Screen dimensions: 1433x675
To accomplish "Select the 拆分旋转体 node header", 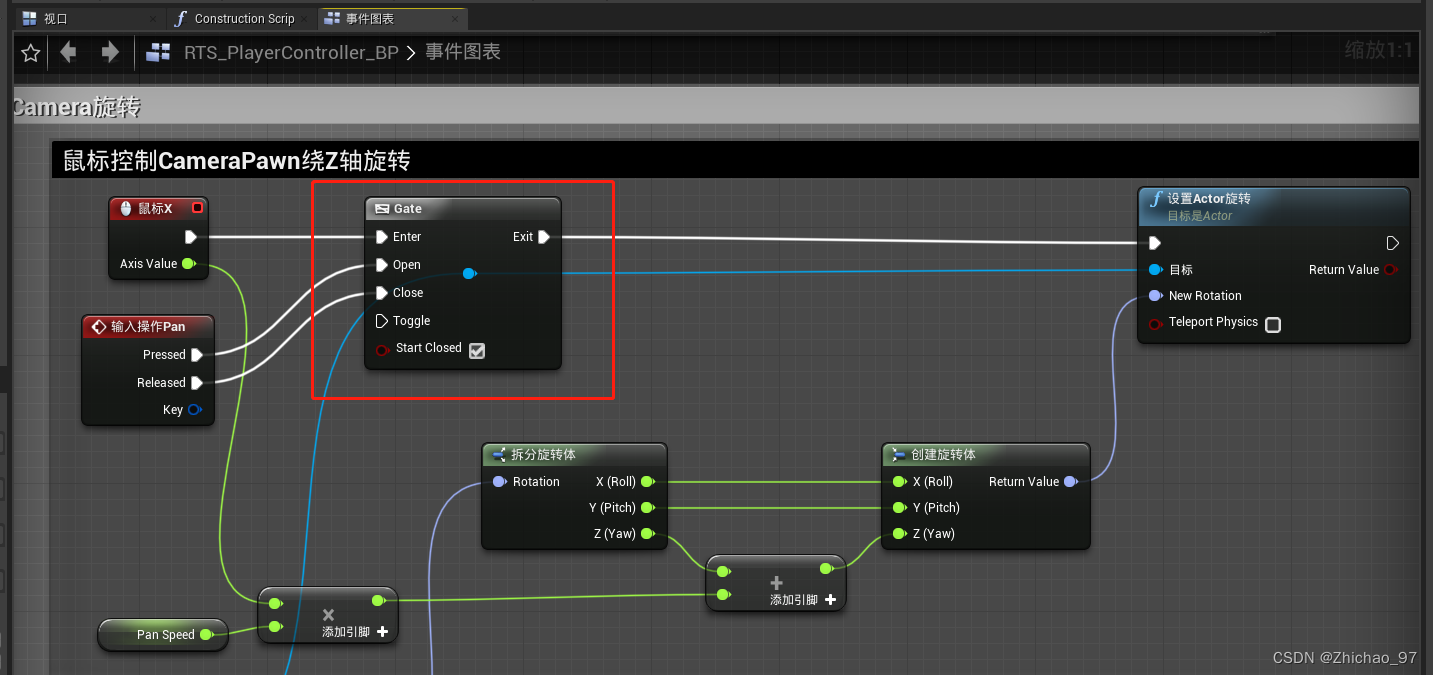I will tap(573, 455).
